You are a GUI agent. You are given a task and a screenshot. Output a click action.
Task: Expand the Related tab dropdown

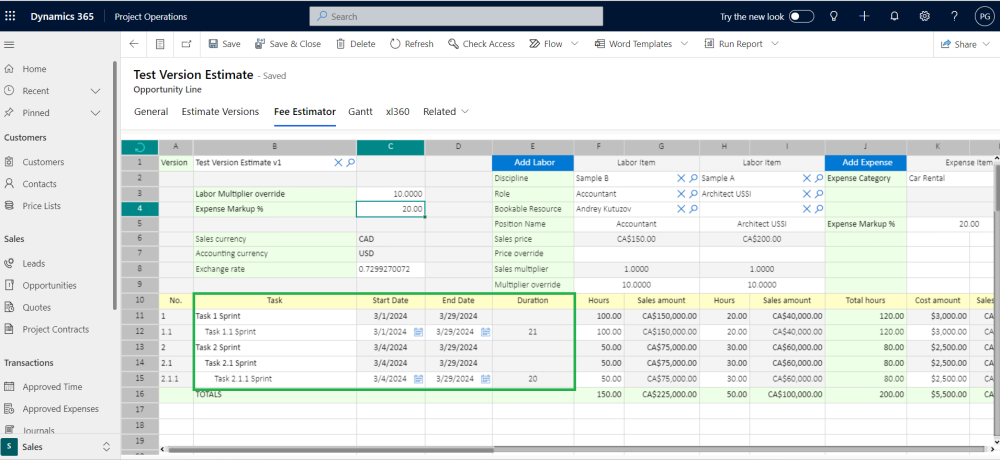tap(446, 112)
